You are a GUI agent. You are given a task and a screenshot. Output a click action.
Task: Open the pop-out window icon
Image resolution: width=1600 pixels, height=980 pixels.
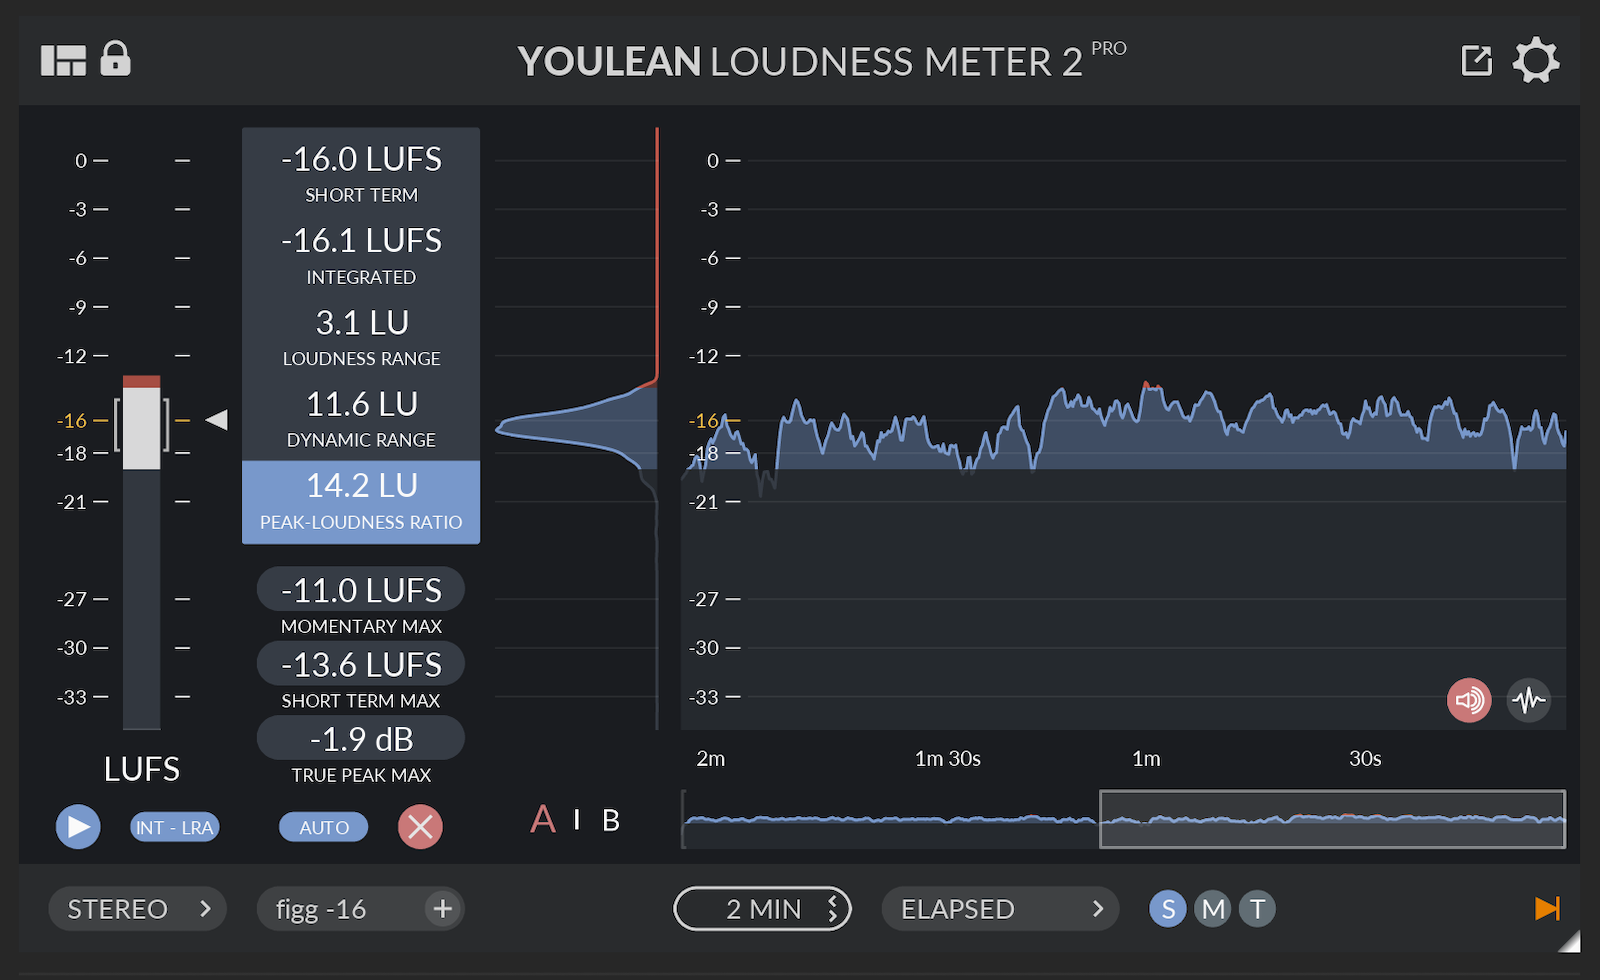tap(1476, 61)
